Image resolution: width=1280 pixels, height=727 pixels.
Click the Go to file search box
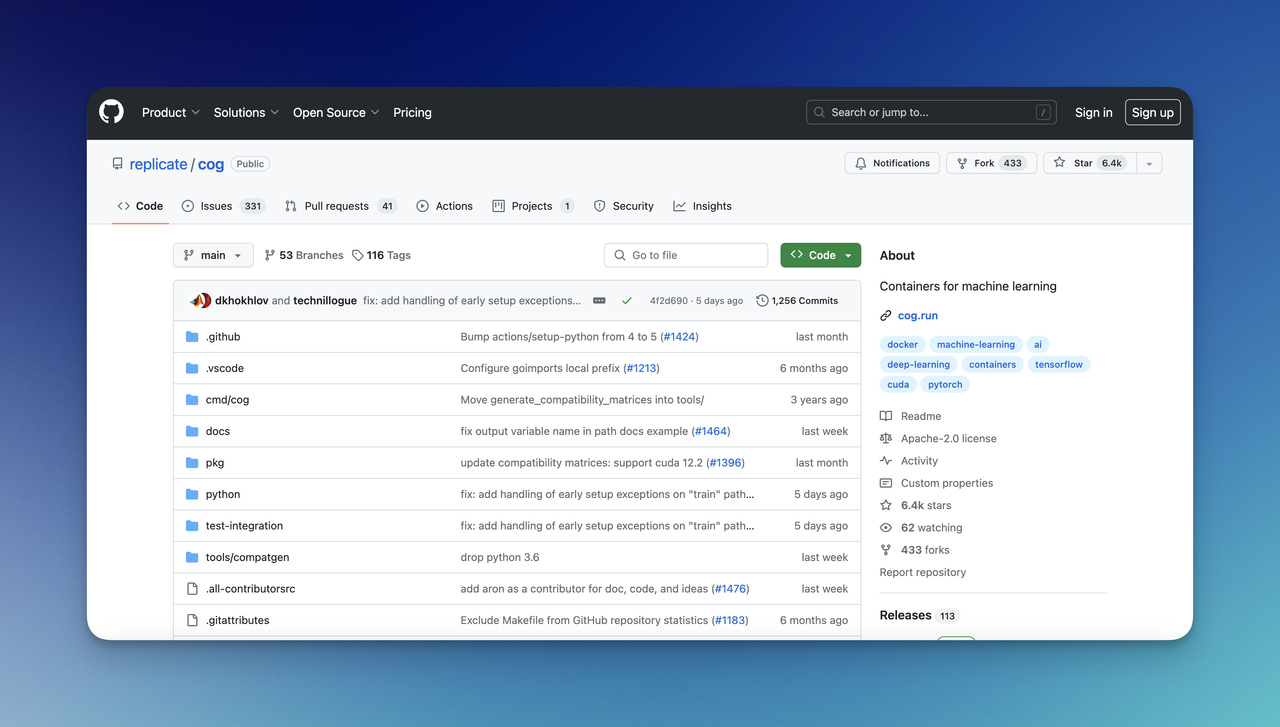point(685,255)
